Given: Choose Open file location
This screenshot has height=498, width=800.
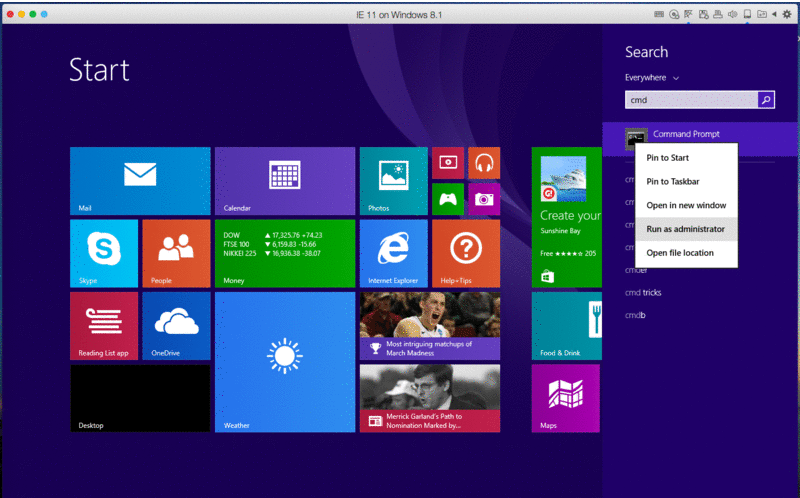Looking at the screenshot, I should tap(686, 253).
